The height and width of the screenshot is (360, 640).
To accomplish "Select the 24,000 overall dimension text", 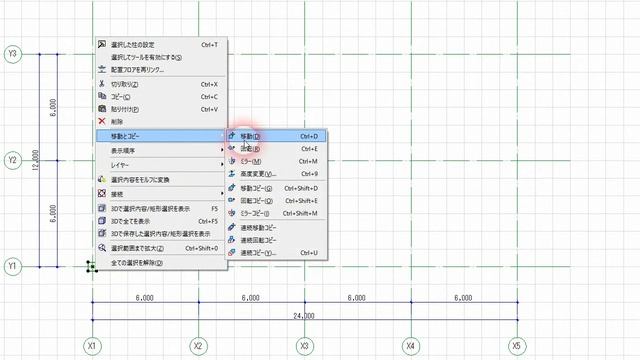I will (x=304, y=316).
